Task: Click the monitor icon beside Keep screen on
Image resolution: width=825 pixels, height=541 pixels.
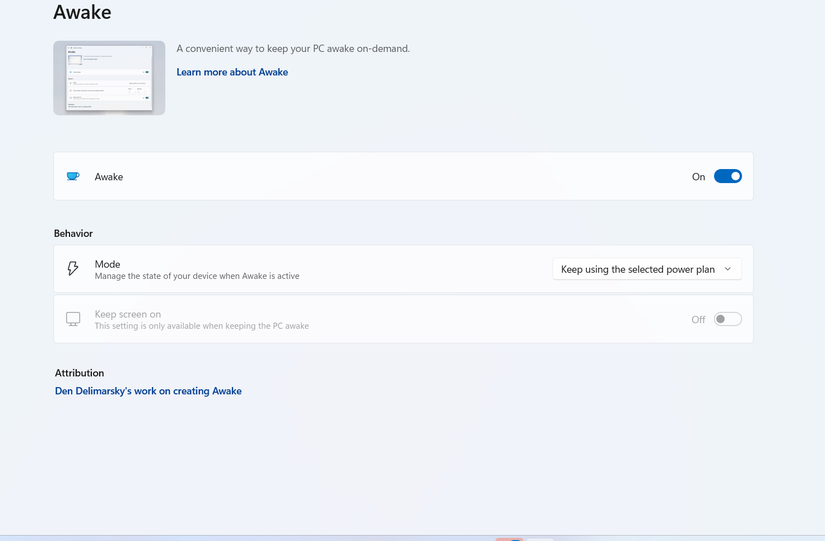Action: pos(73,319)
